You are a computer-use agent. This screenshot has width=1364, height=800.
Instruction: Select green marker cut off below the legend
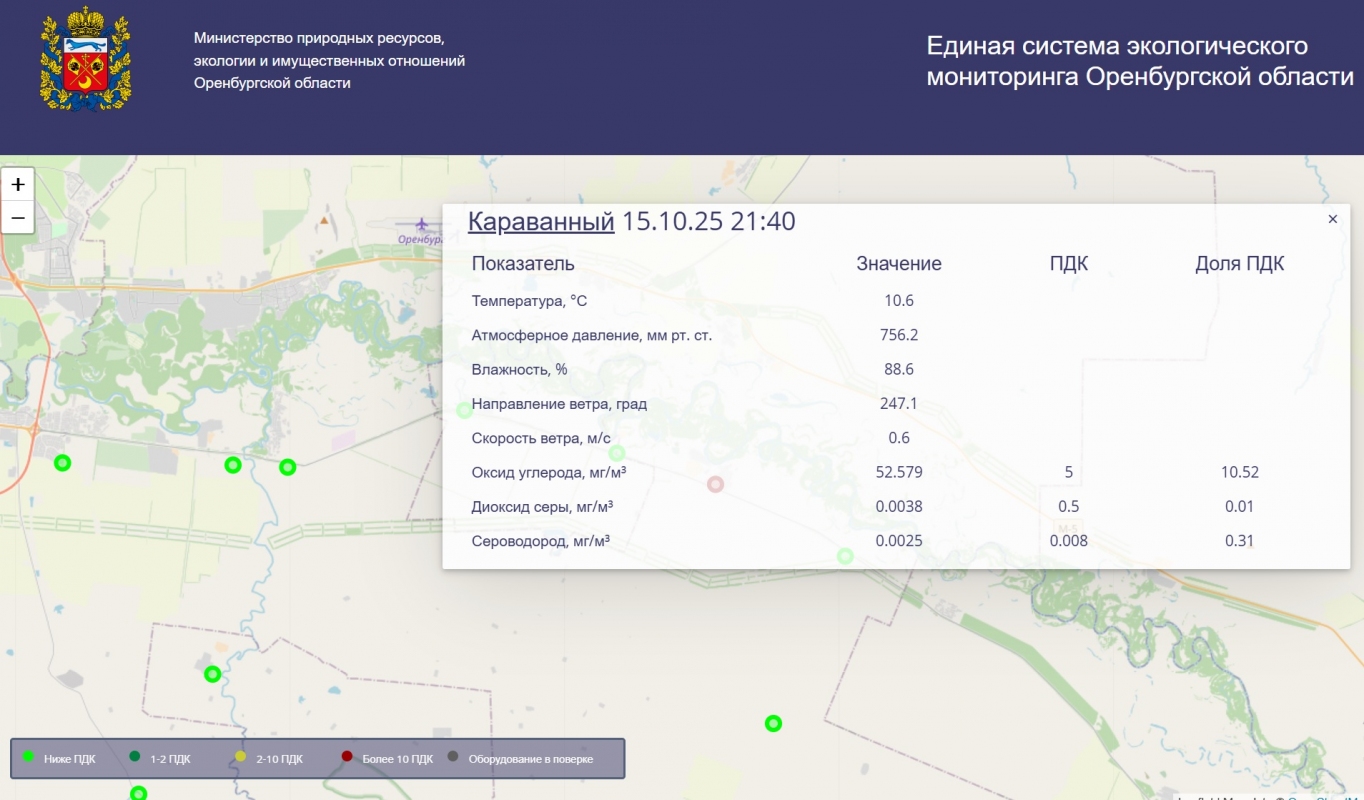click(x=139, y=794)
